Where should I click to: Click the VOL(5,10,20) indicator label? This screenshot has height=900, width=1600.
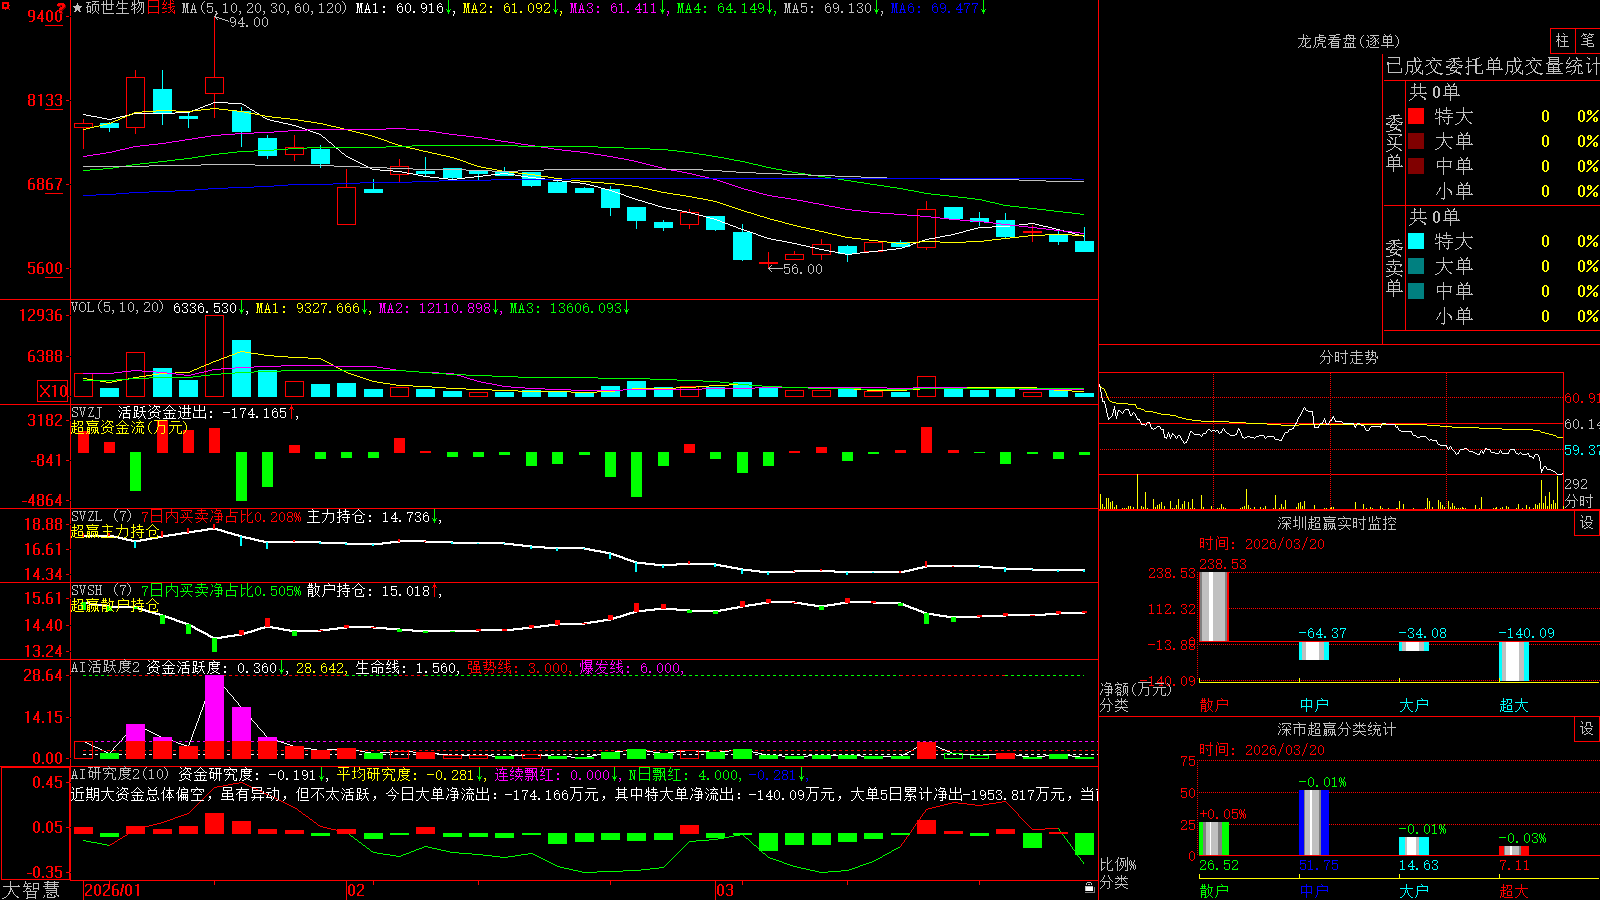117,308
